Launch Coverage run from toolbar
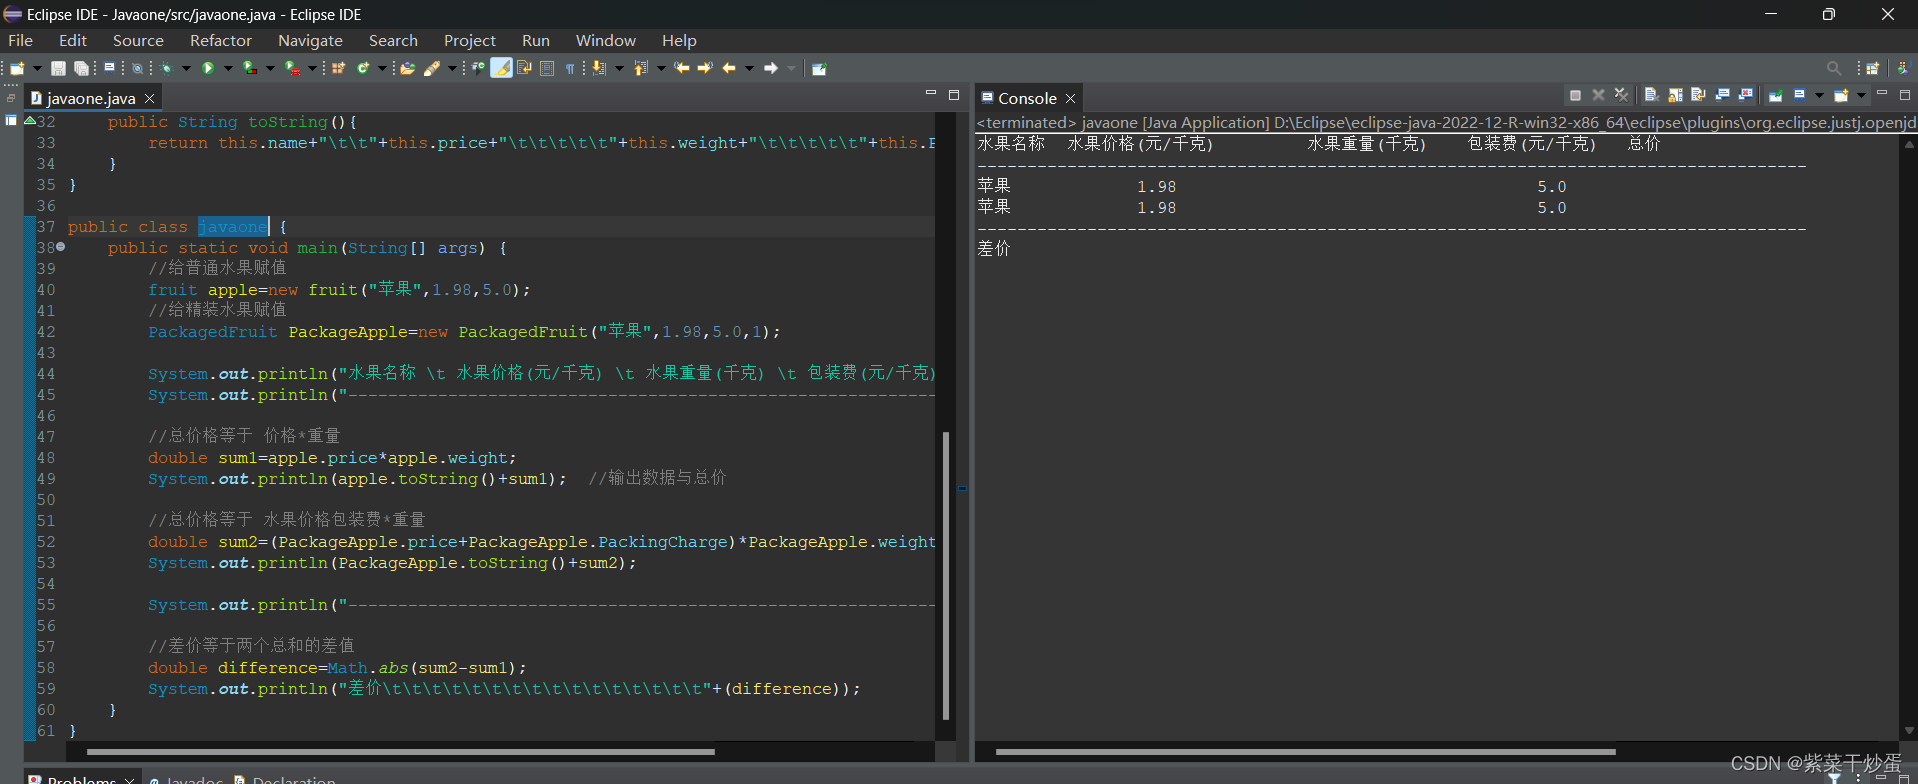Viewport: 1918px width, 784px height. click(x=250, y=68)
